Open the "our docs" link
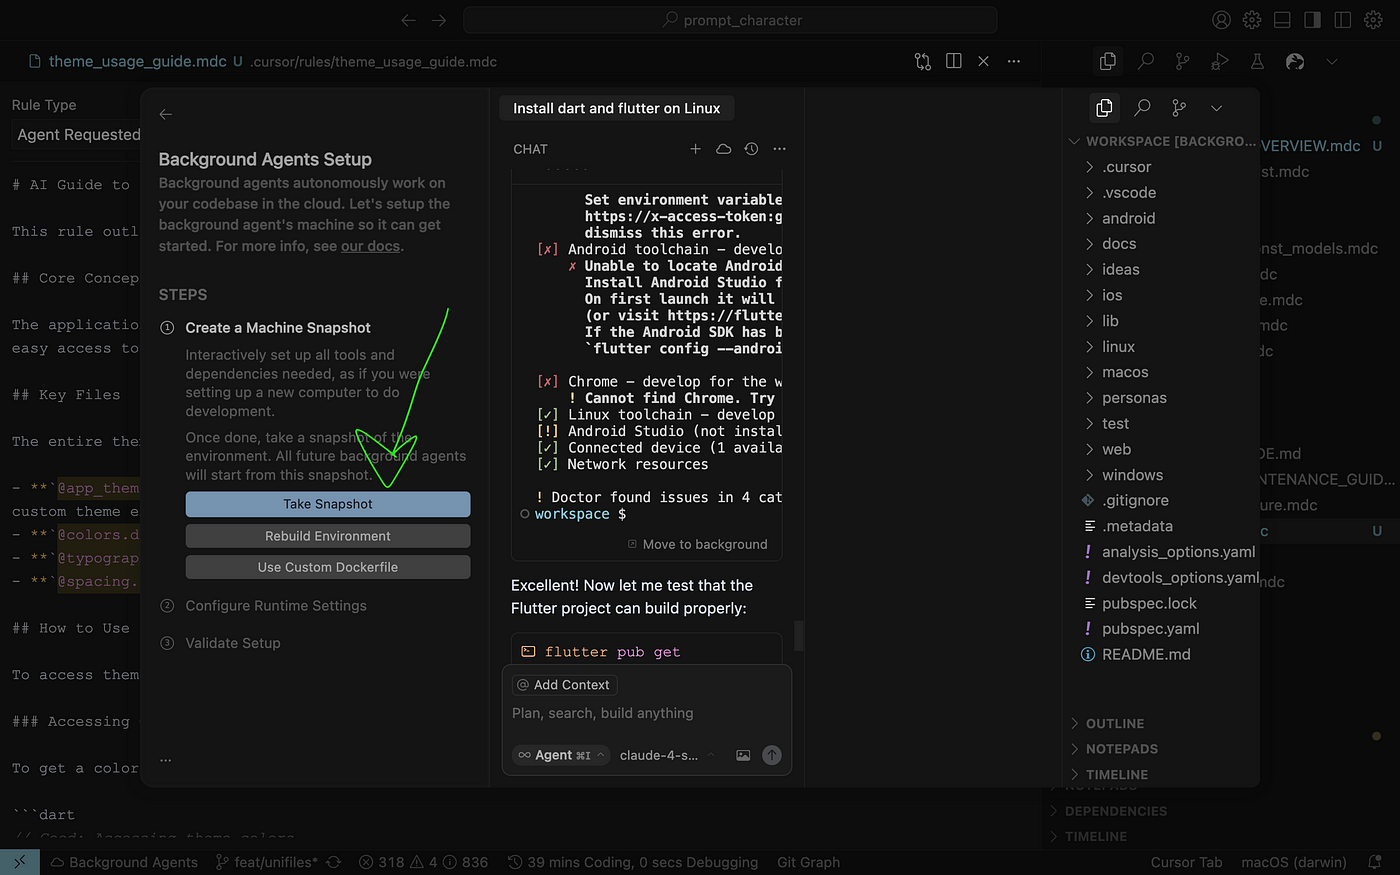Viewport: 1400px width, 875px height. pyautogui.click(x=370, y=245)
